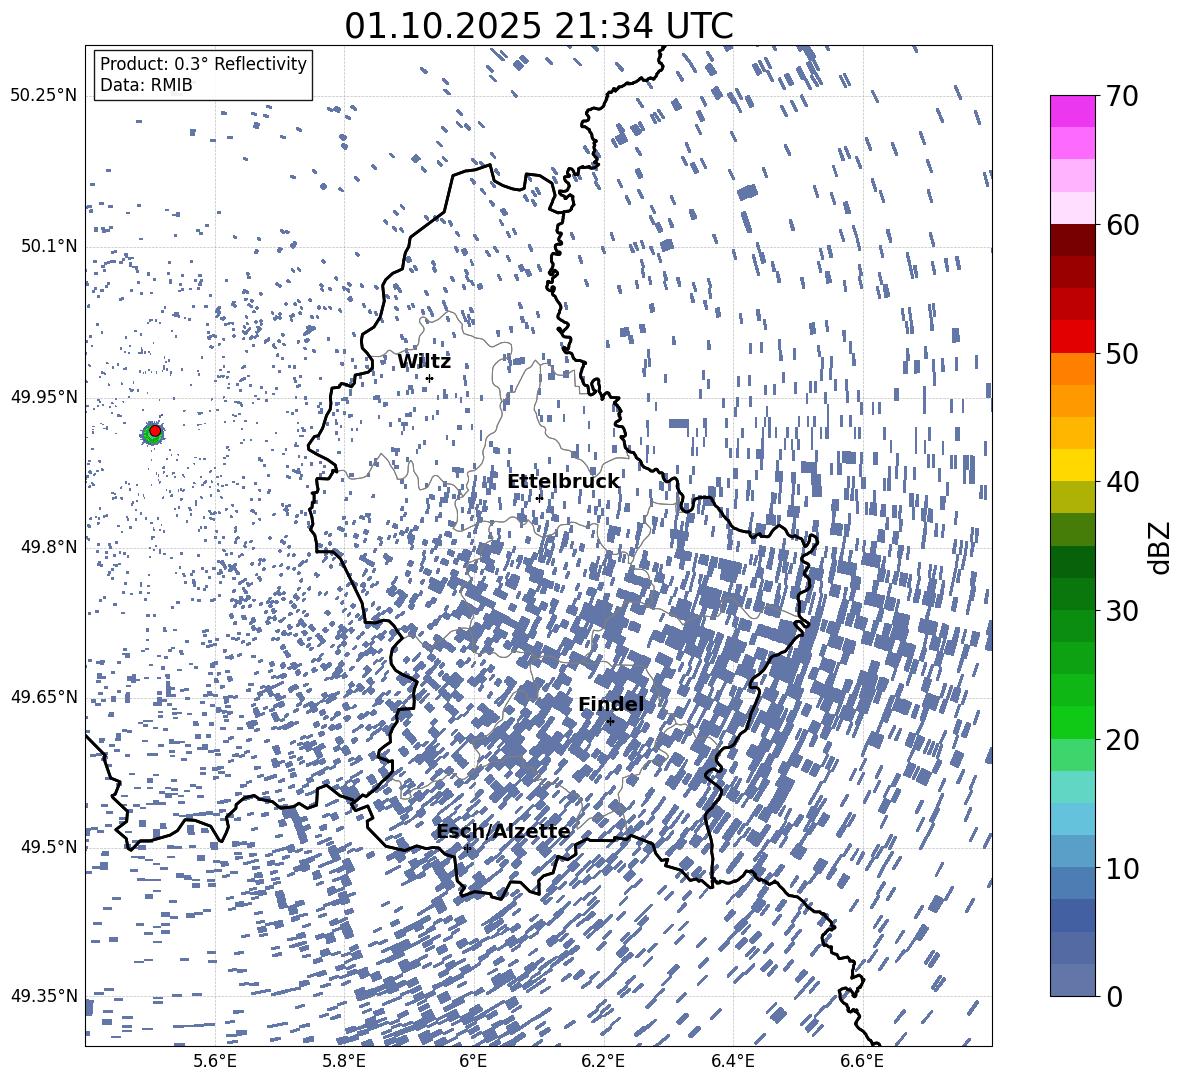
Task: Click the 50.1°N latitude tick label
Action: click(49, 246)
